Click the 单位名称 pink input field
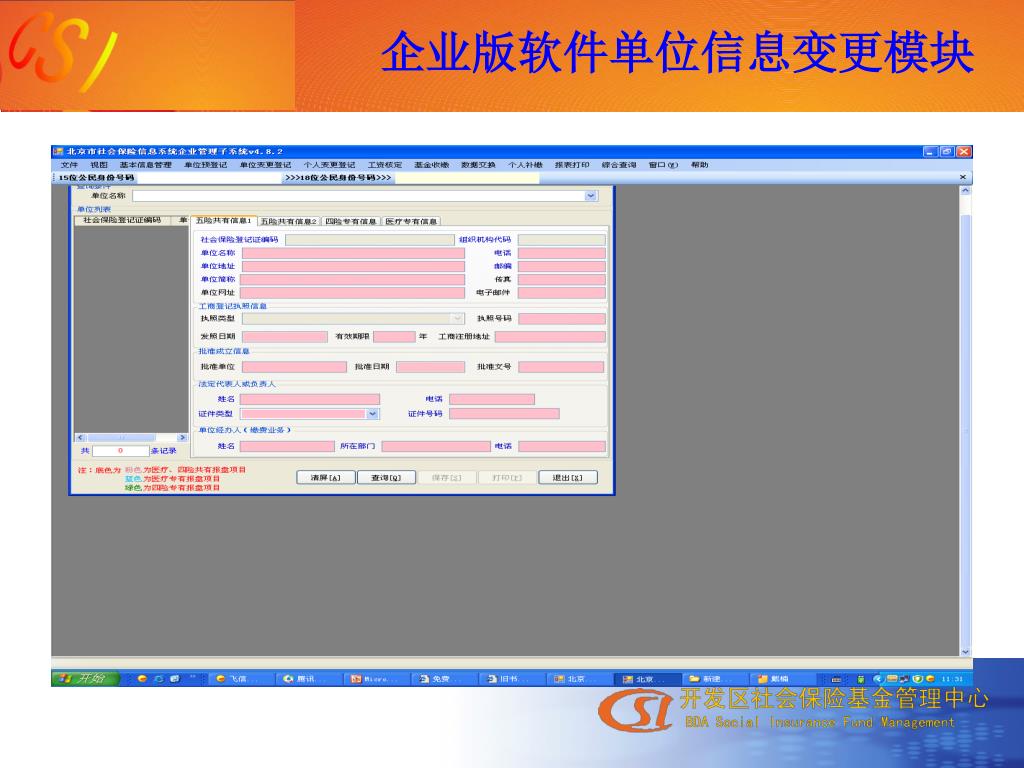 pos(353,253)
